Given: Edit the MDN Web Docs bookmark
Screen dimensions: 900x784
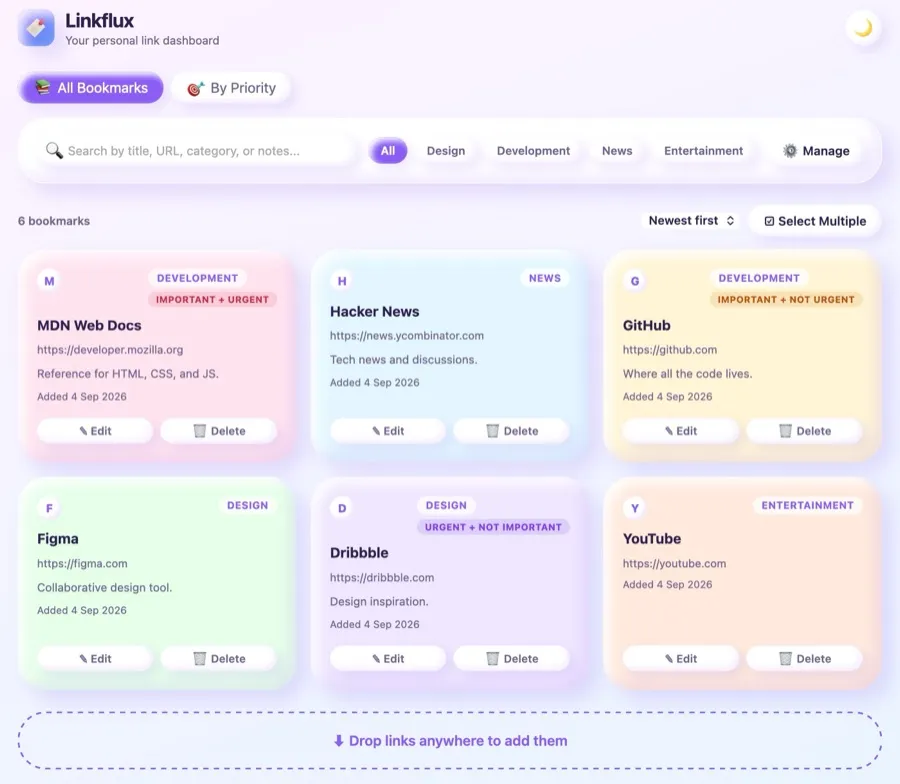Looking at the screenshot, I should point(95,431).
